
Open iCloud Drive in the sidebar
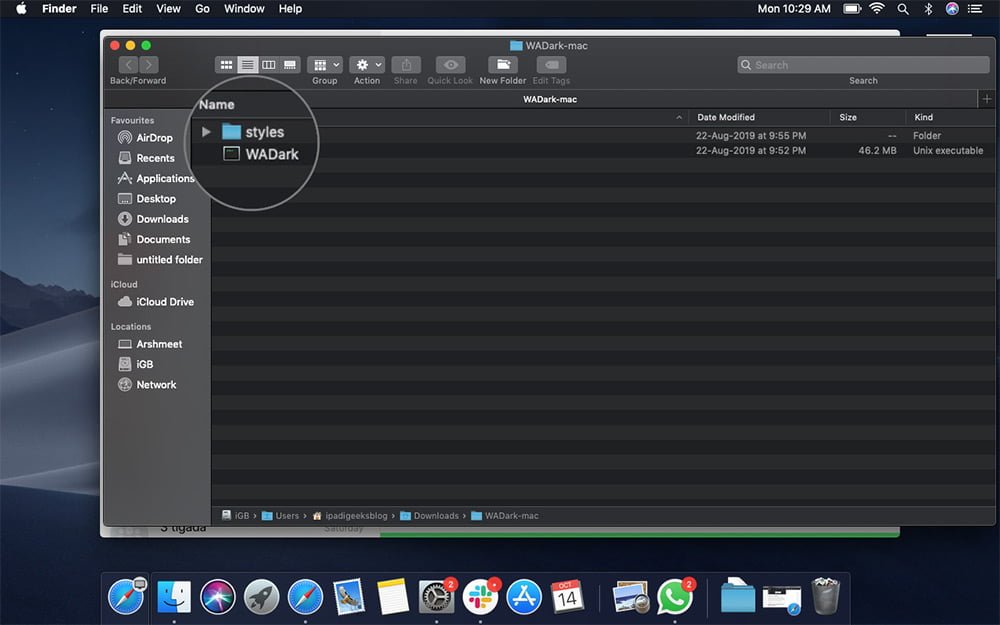156,302
